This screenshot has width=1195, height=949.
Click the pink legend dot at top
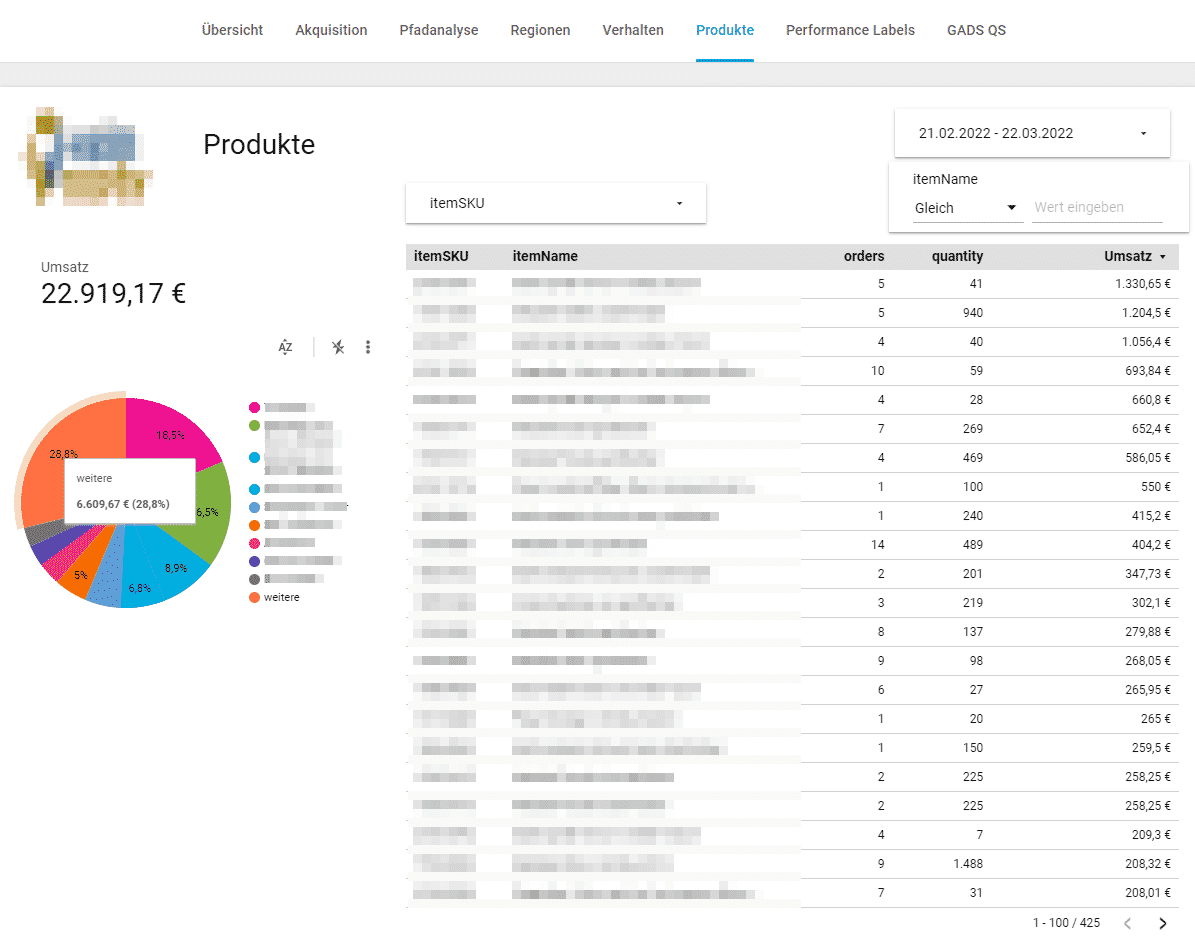(x=255, y=408)
